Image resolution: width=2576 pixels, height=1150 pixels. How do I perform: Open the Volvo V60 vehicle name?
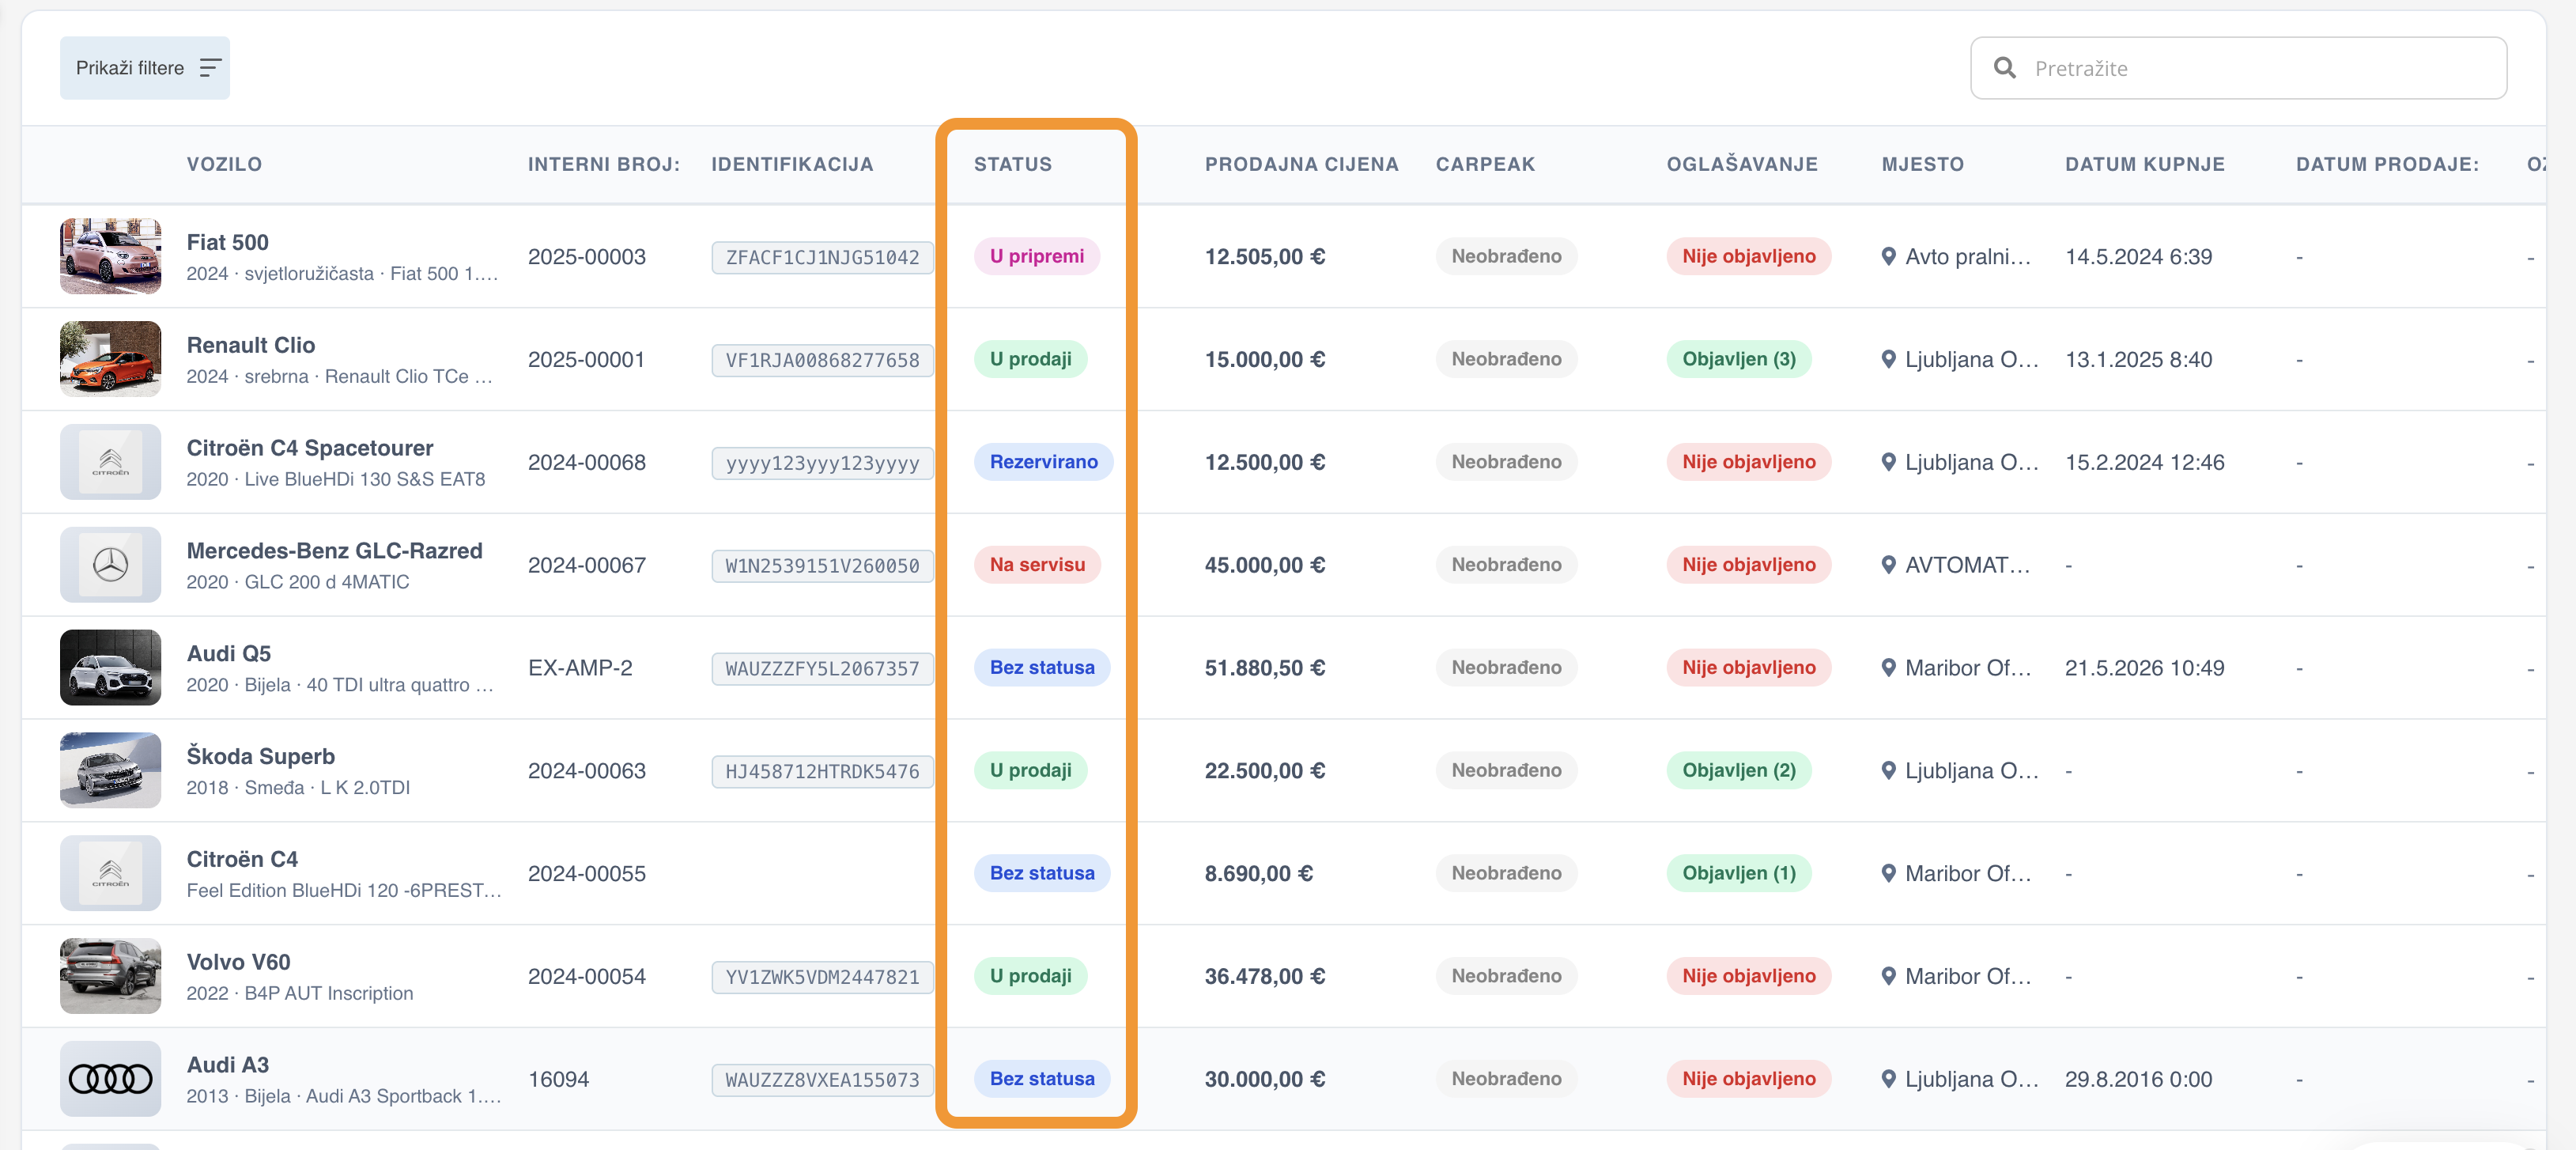pos(239,962)
